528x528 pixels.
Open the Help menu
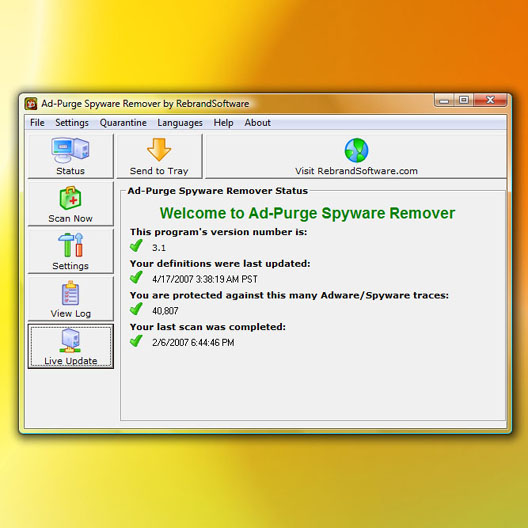click(x=223, y=123)
